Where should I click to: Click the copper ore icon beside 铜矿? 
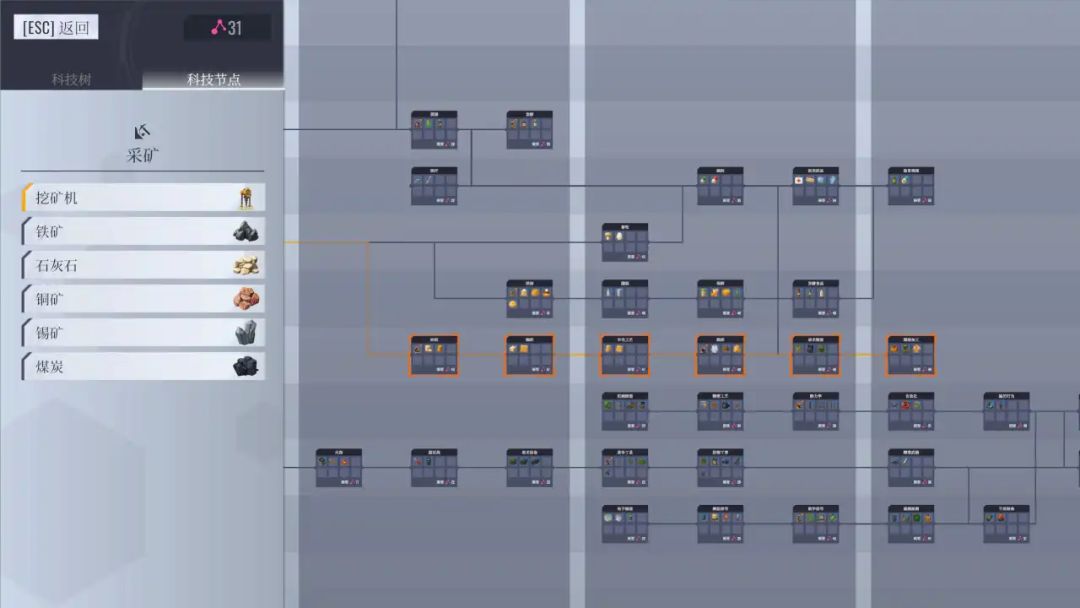point(246,300)
